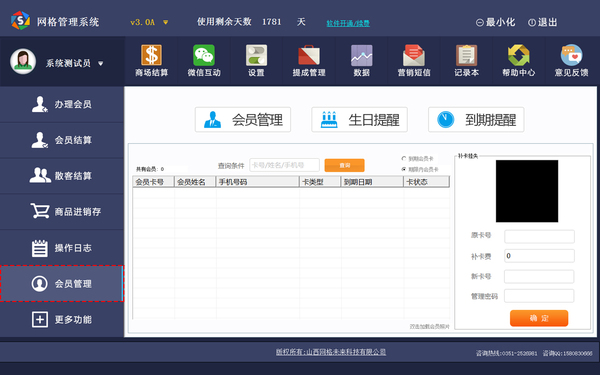Click the 到期提醒 expiry reminder button

476,120
